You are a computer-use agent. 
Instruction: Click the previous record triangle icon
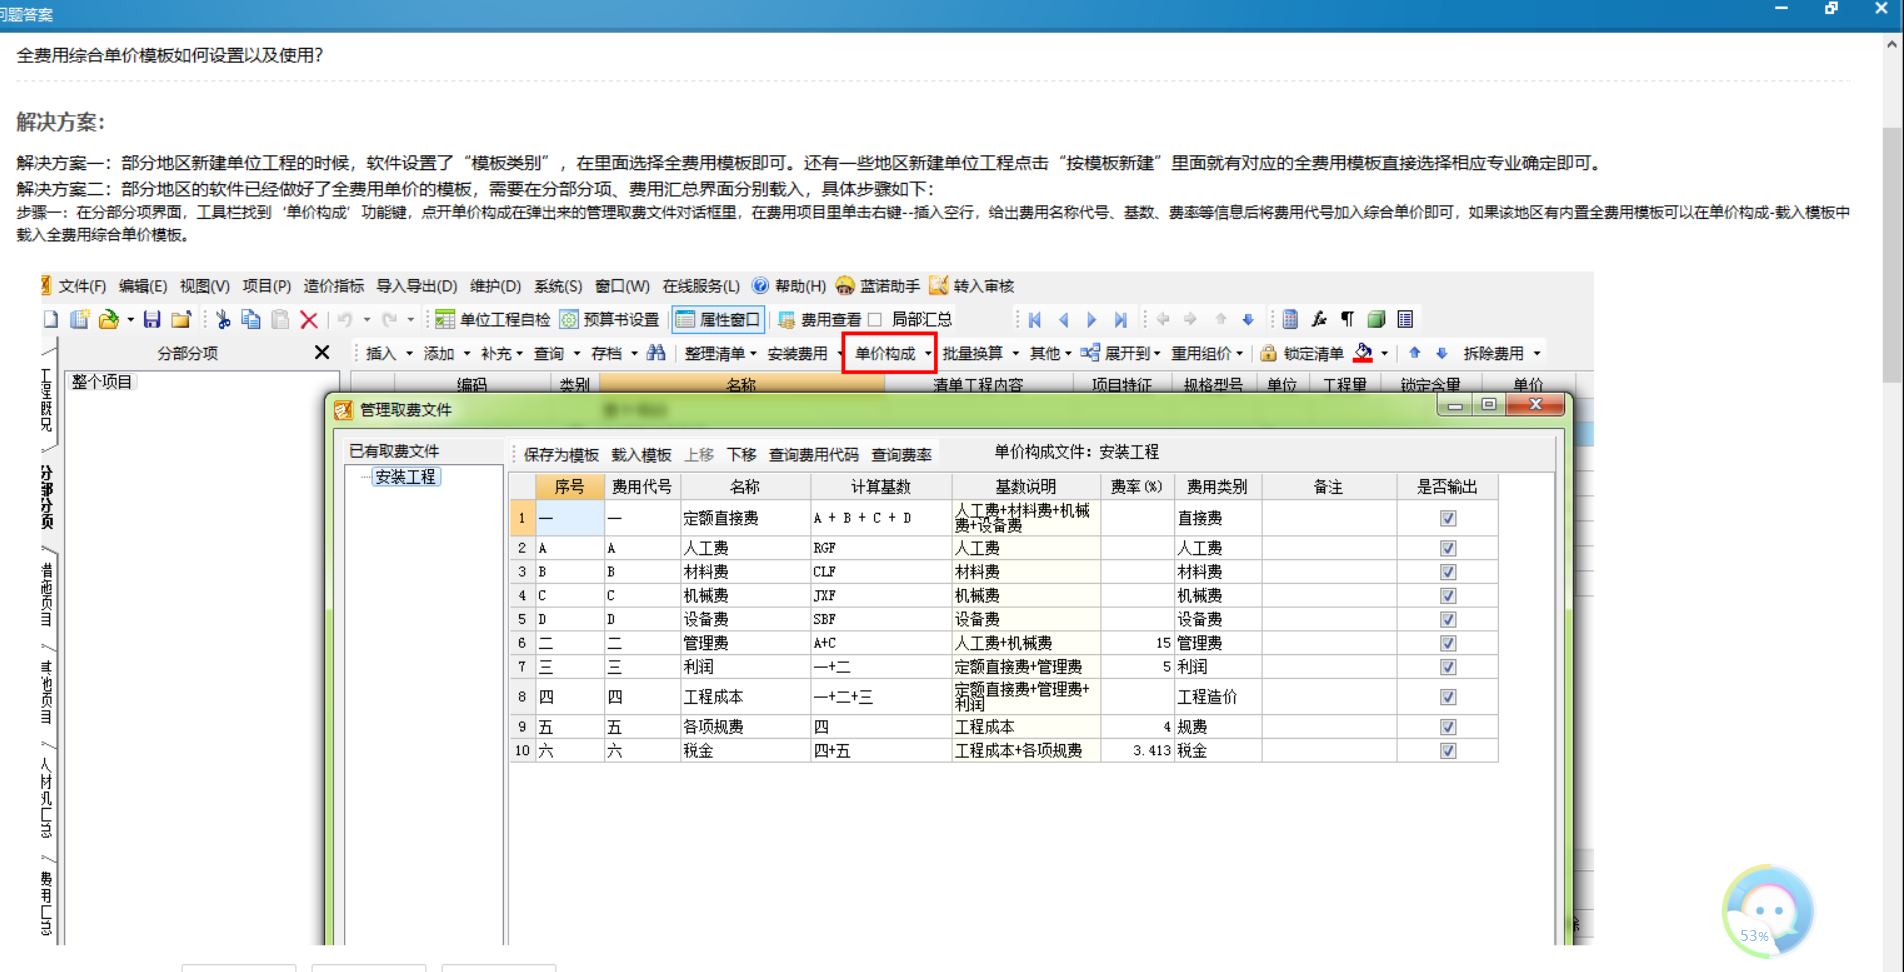(1063, 319)
